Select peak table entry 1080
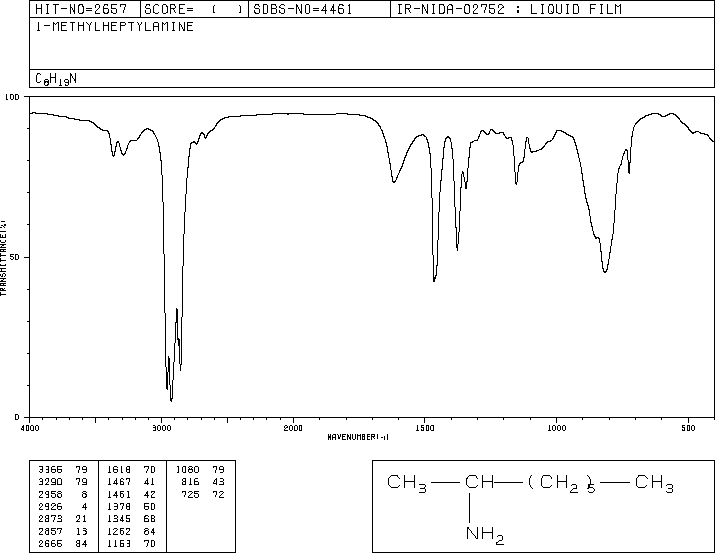Image resolution: width=715 pixels, height=553 pixels. 200,470
